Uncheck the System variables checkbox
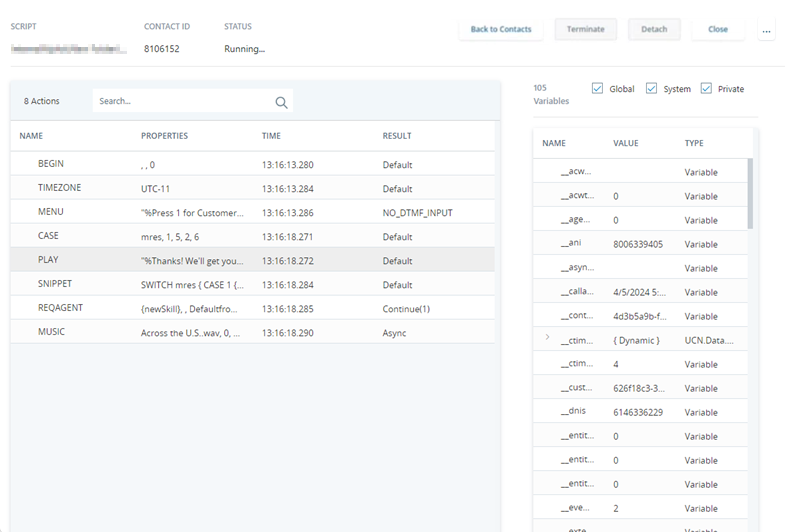The width and height of the screenshot is (795, 532). (x=652, y=88)
